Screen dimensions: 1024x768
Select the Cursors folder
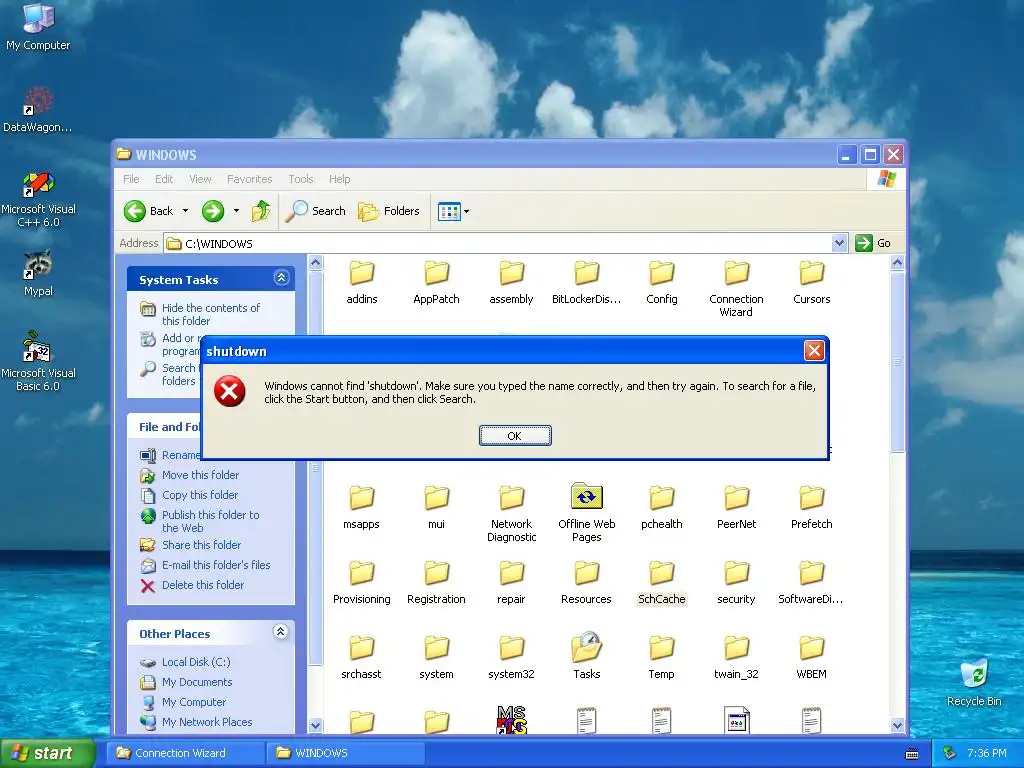tap(812, 283)
